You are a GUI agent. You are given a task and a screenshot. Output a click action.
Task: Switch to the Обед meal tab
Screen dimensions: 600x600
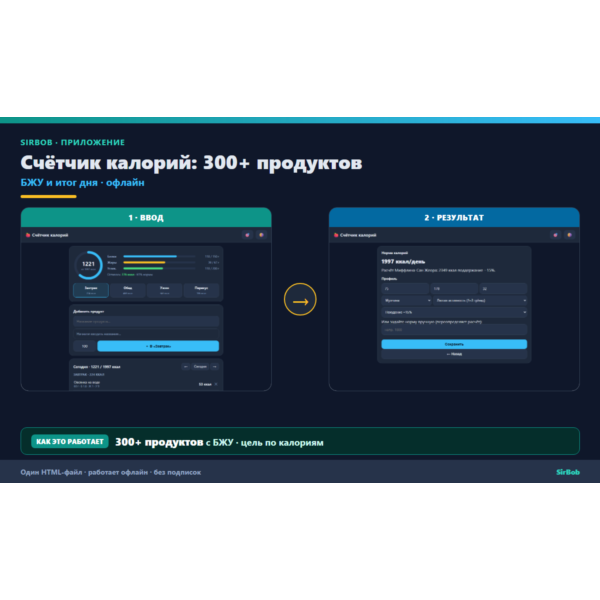128,290
